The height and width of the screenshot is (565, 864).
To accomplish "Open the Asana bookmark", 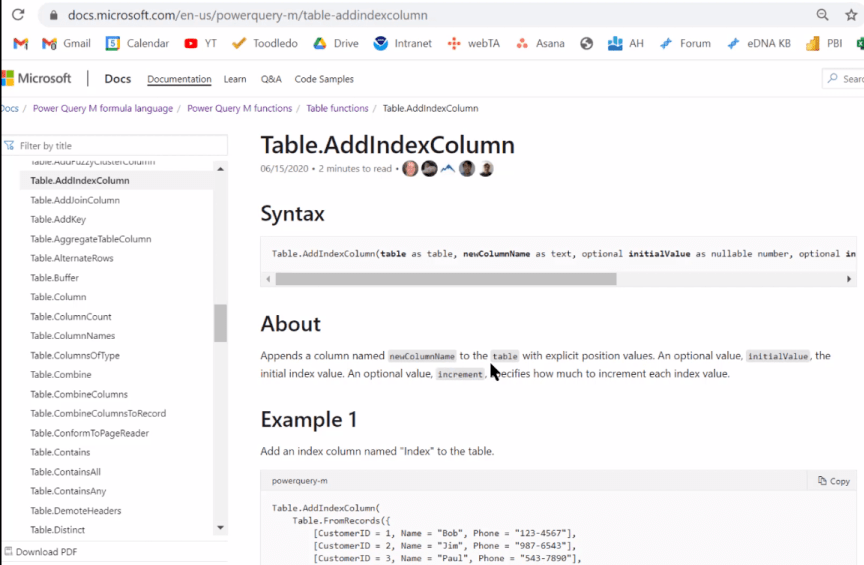I will point(540,44).
